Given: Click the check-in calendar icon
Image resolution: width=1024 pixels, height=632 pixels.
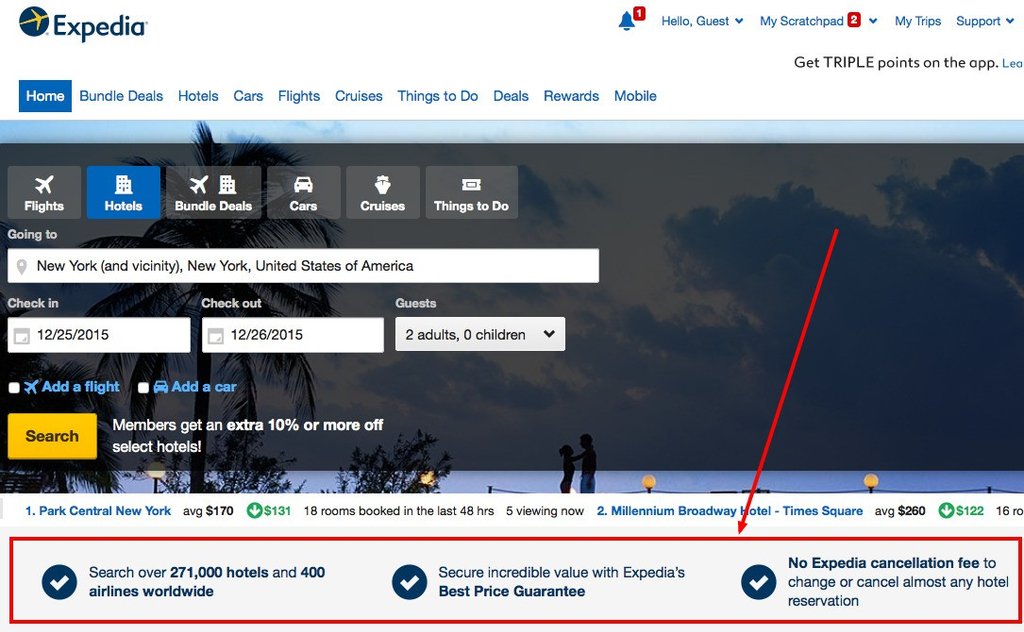Looking at the screenshot, I should pos(22,334).
